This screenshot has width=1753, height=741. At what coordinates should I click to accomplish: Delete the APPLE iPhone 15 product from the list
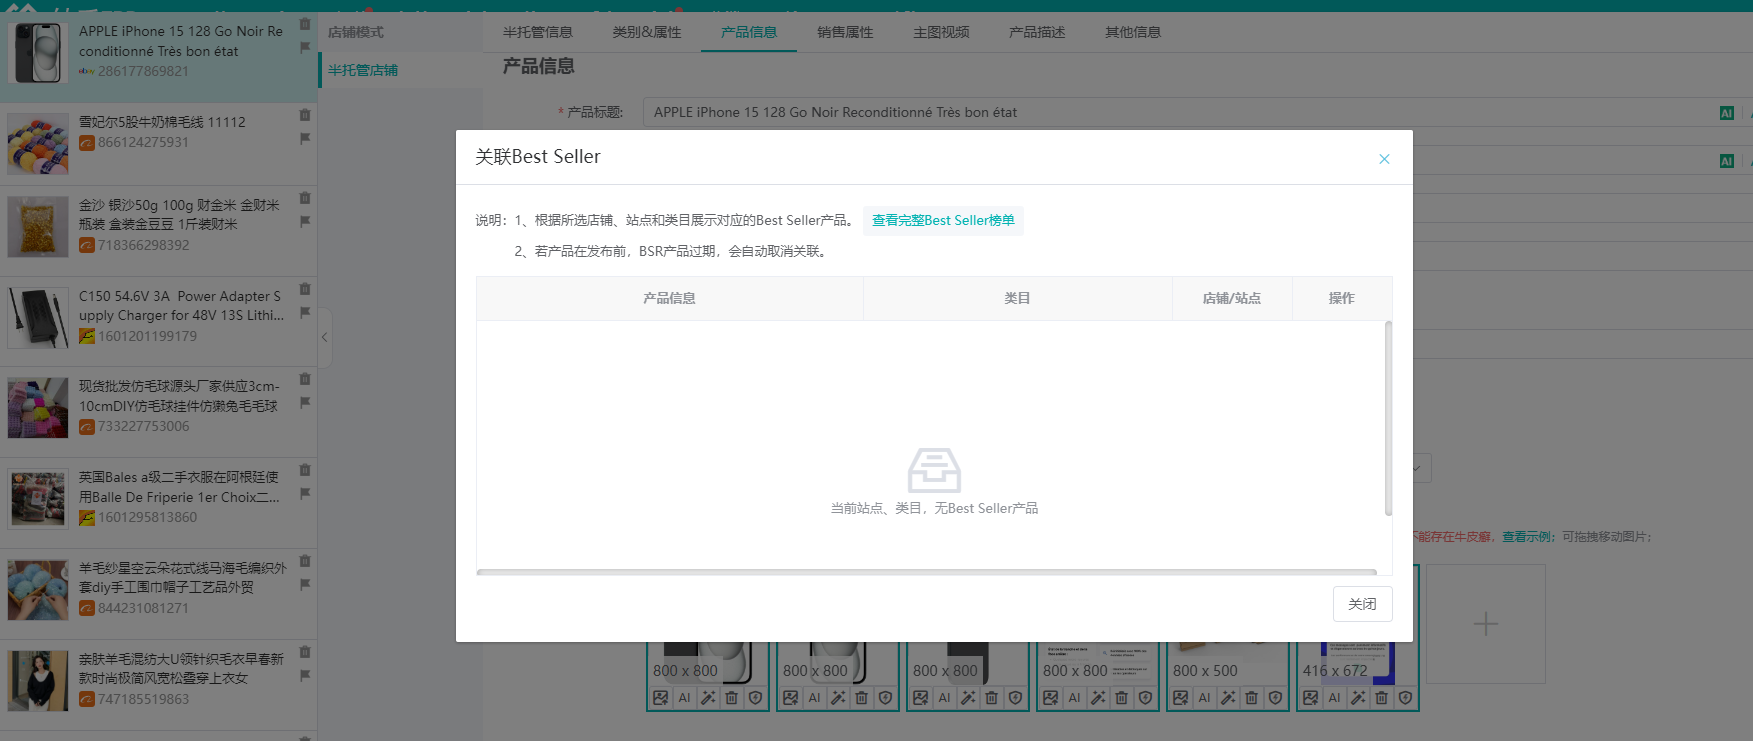(x=305, y=24)
